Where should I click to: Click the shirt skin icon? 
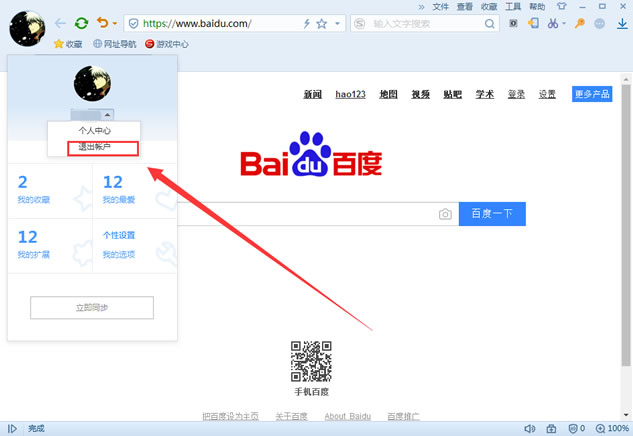(x=562, y=6)
